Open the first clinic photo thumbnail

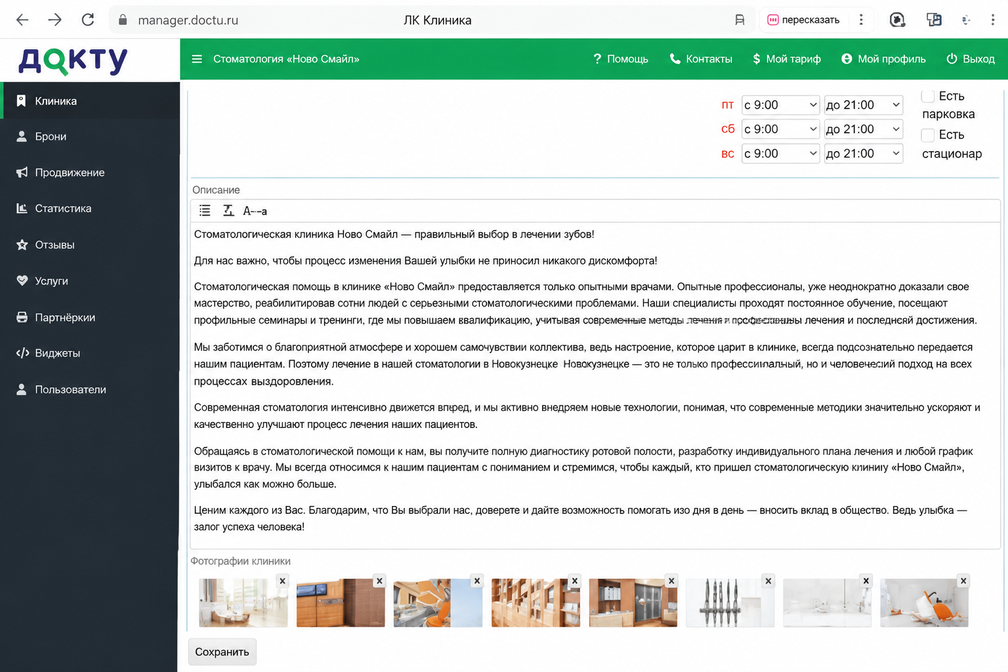pos(243,603)
